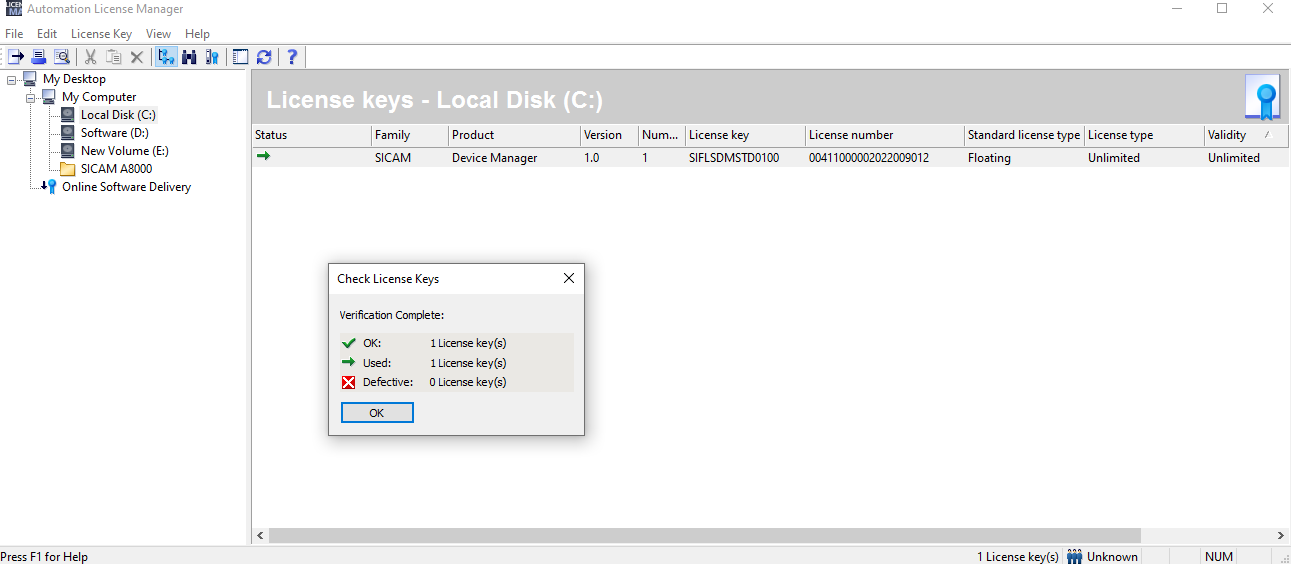Click the My Computer monitor icon

pos(49,97)
